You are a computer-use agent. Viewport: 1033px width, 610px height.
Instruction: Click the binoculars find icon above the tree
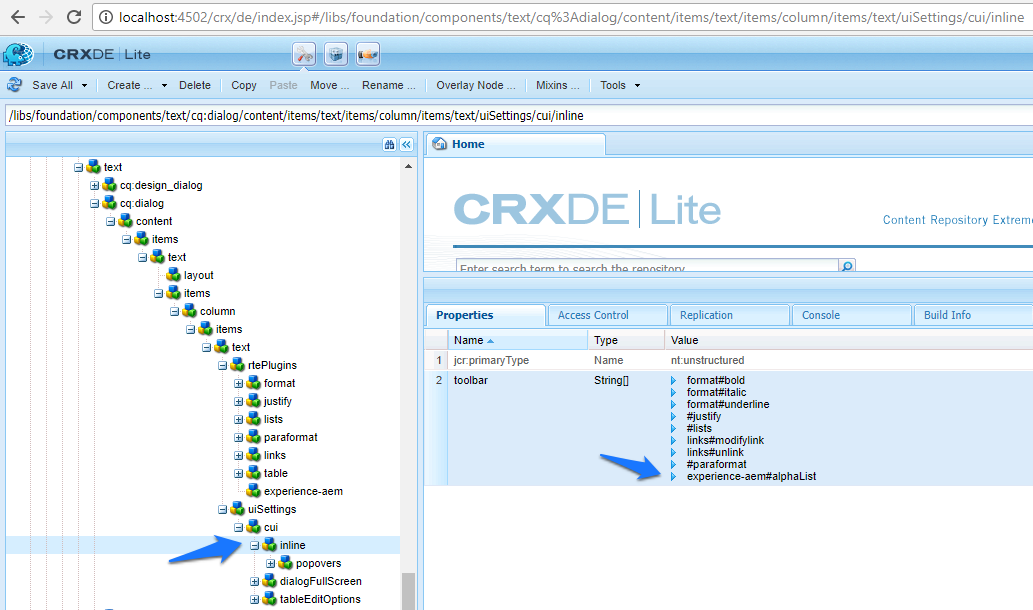coord(389,144)
